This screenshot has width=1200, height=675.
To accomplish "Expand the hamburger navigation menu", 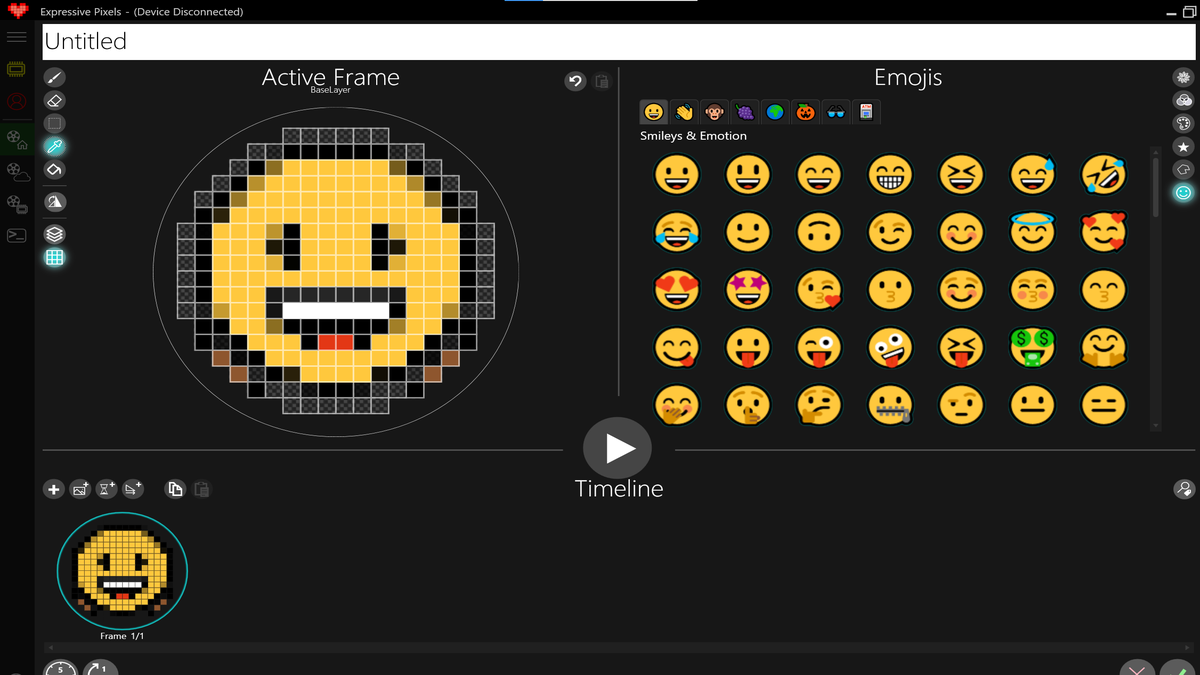I will click(17, 37).
